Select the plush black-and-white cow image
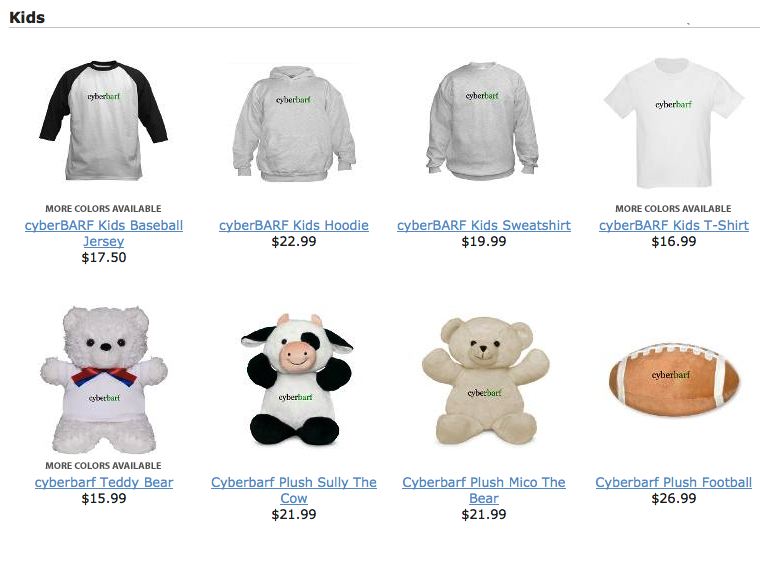 pyautogui.click(x=297, y=379)
